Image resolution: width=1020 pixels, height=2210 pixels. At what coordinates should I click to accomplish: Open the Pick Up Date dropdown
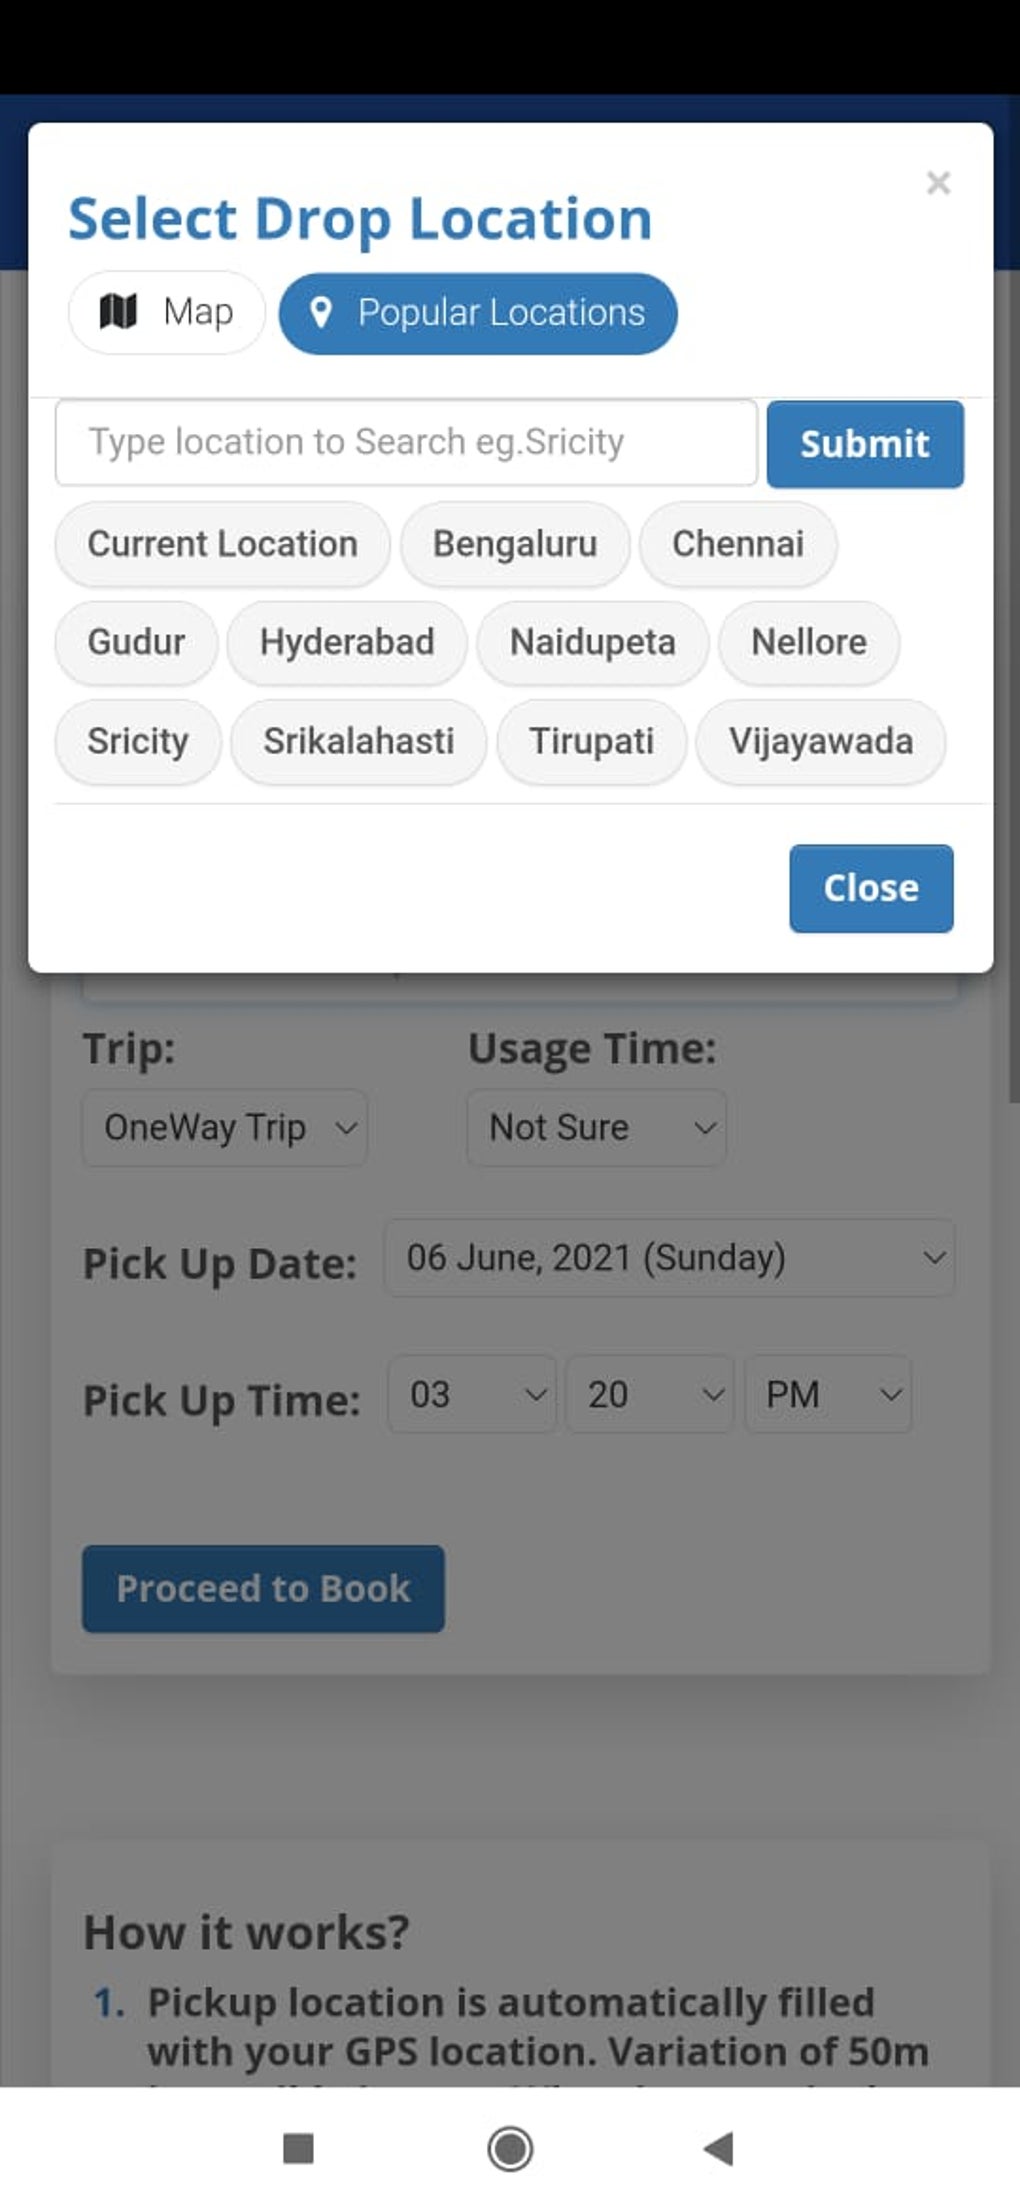[x=669, y=1258]
